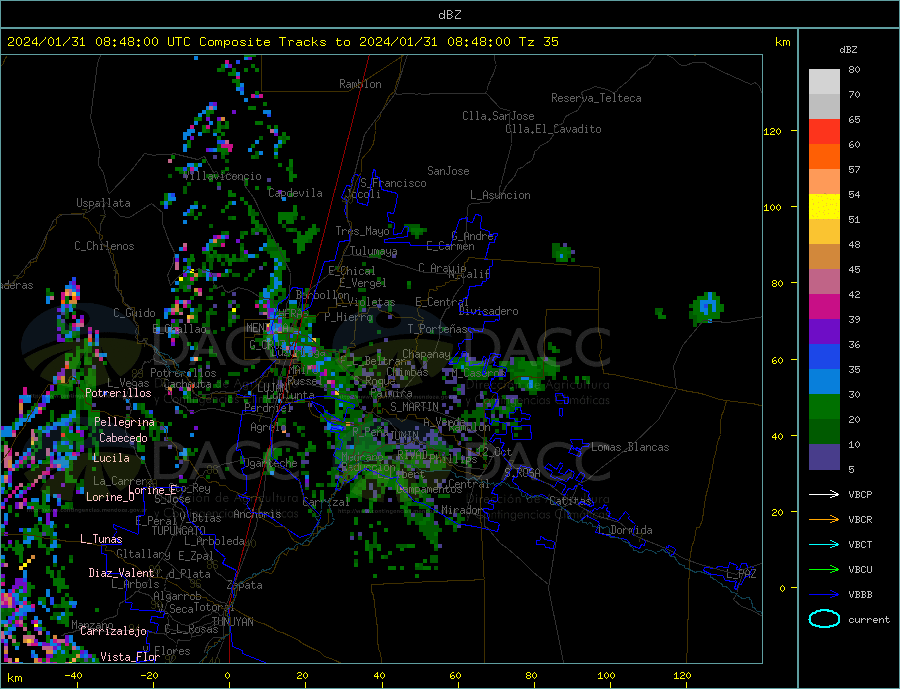900x689 pixels.
Task: Click the legend value 42
Action: (x=854, y=295)
